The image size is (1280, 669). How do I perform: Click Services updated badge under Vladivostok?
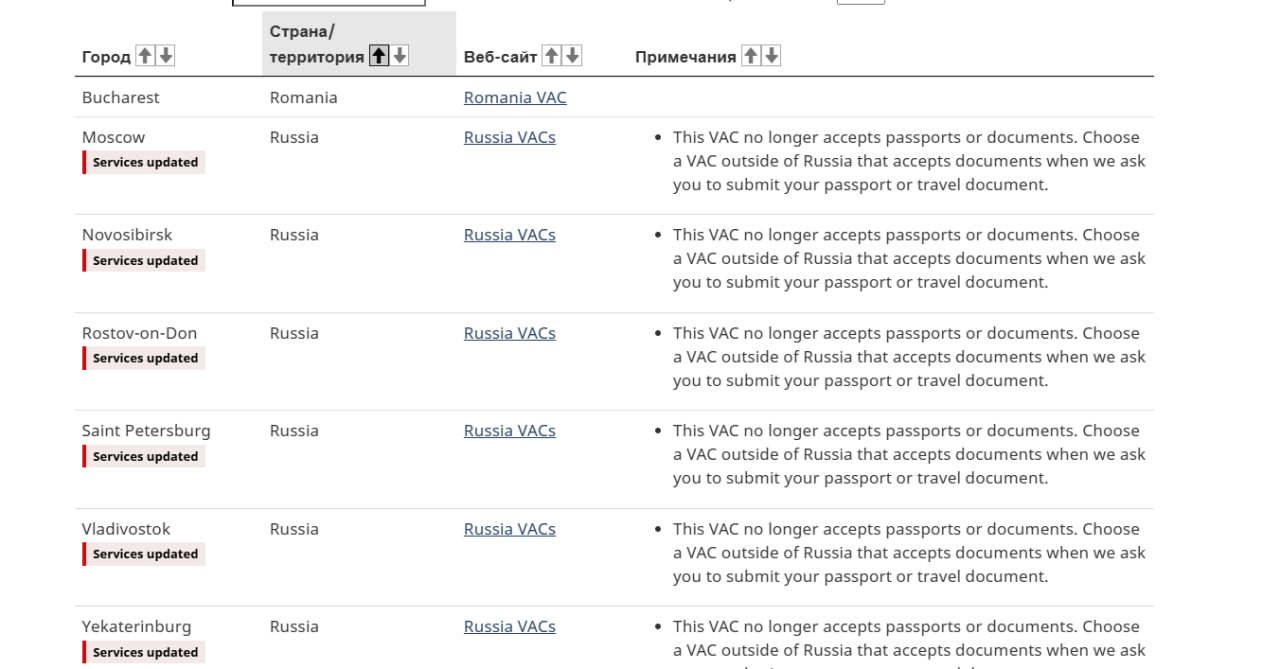click(x=145, y=554)
